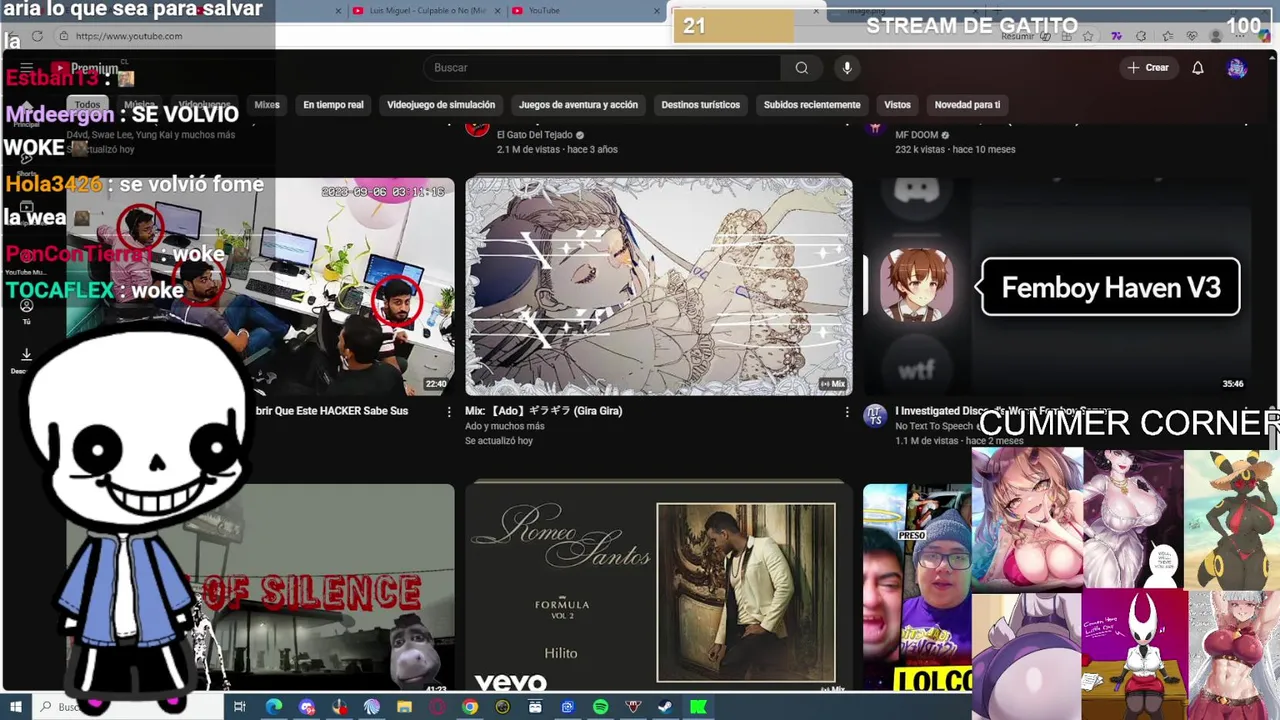Open Steam from the taskbar
Viewport: 1280px width, 720px height.
[x=665, y=707]
